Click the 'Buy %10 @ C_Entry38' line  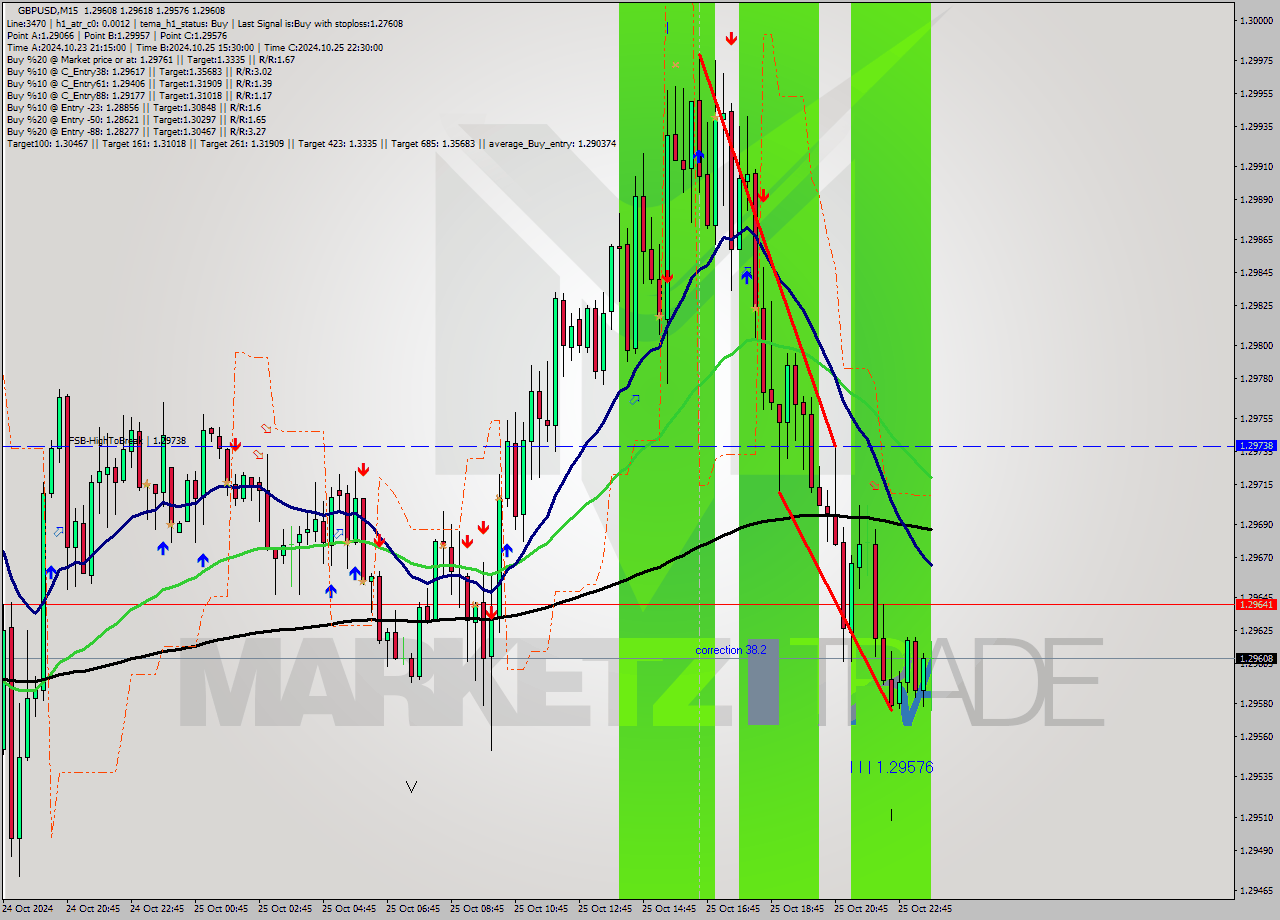[139, 71]
